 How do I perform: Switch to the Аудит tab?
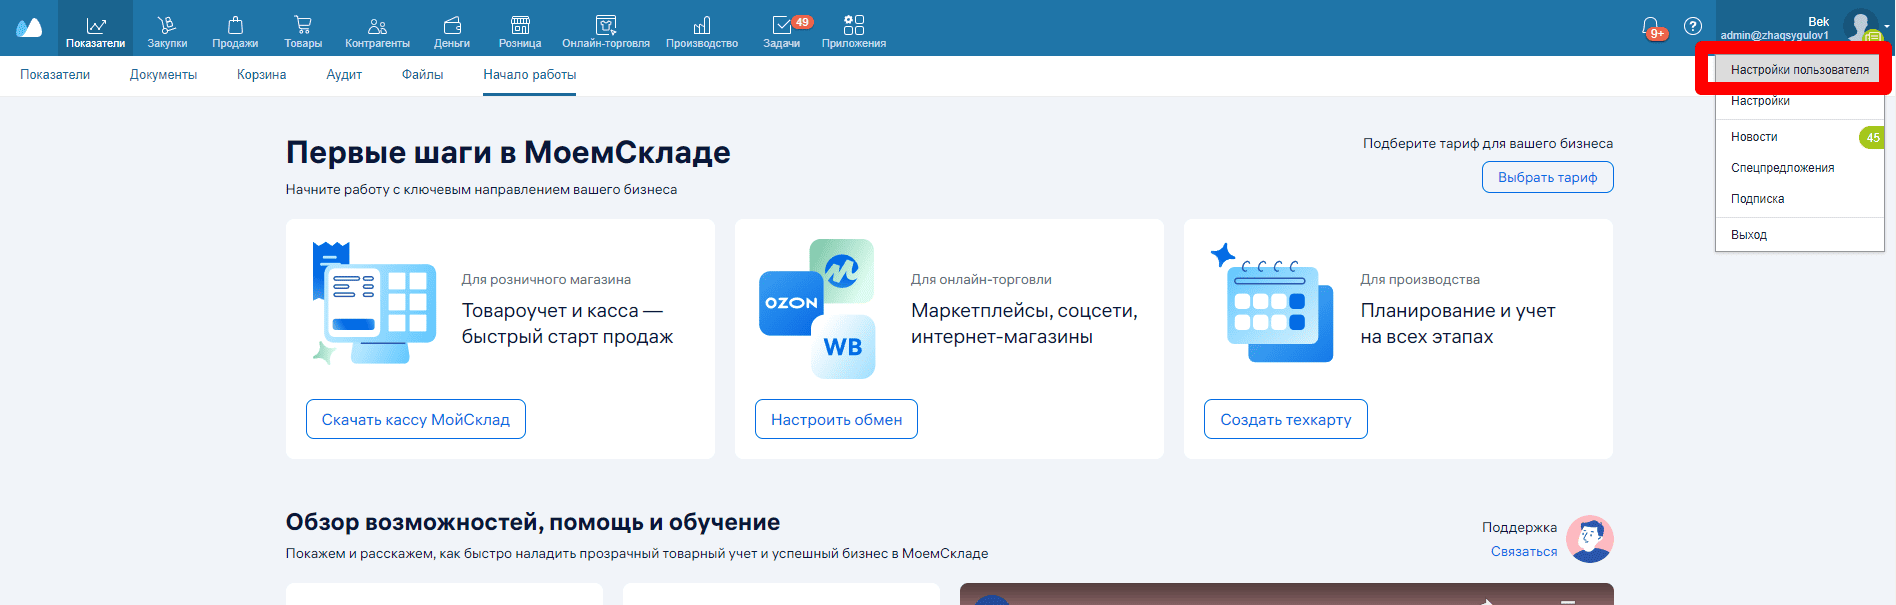click(344, 75)
